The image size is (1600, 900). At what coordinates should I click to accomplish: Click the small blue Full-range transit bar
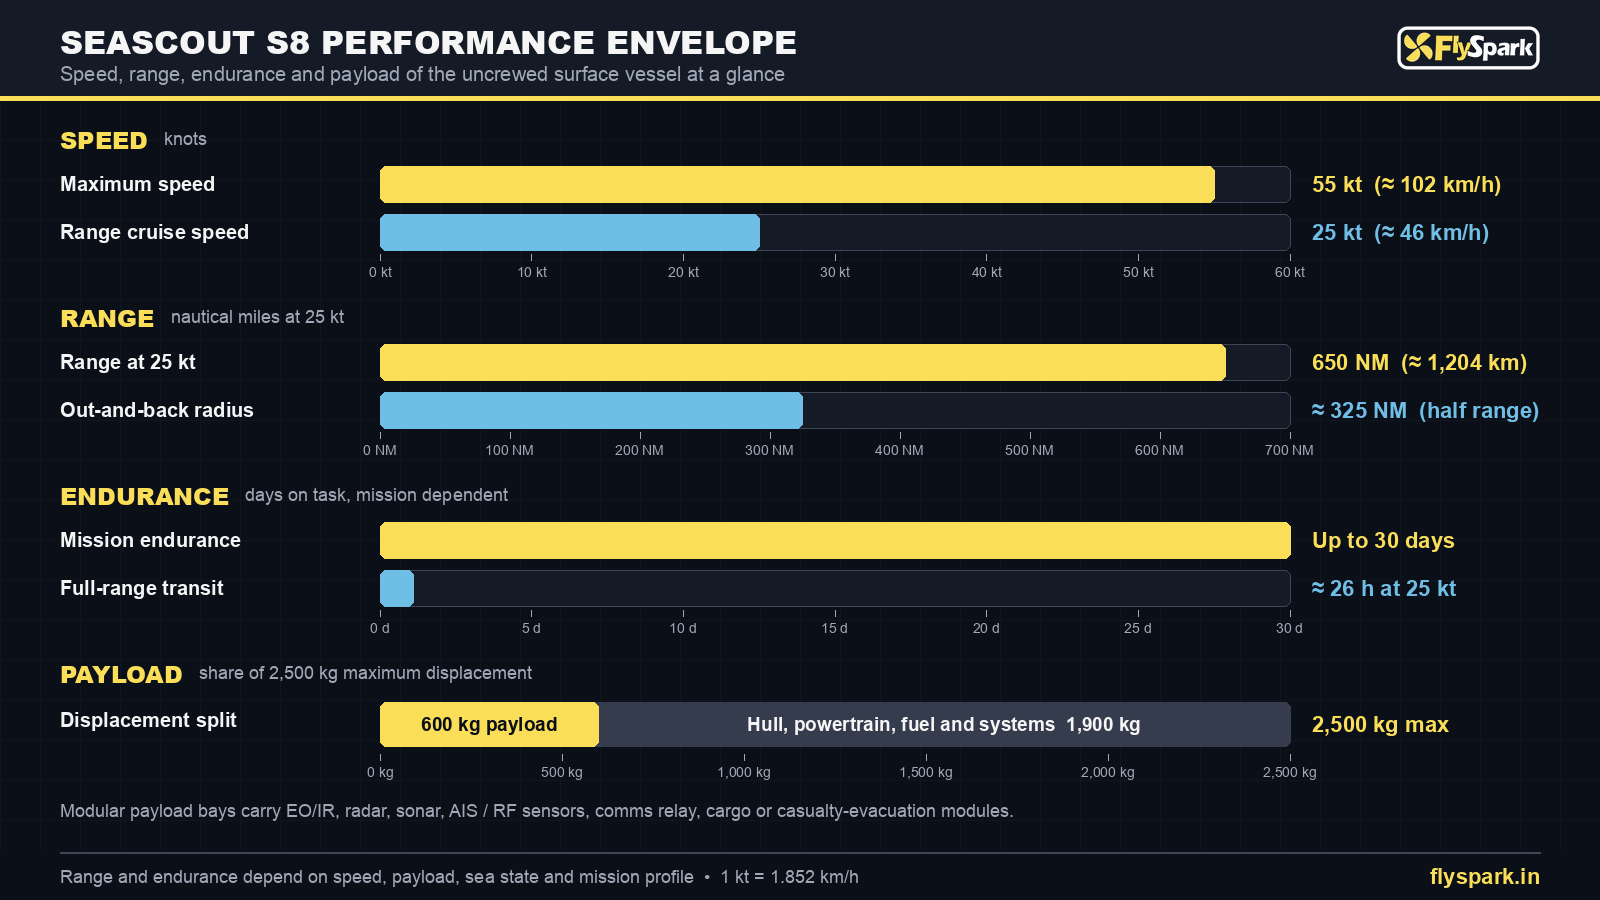[x=397, y=589]
